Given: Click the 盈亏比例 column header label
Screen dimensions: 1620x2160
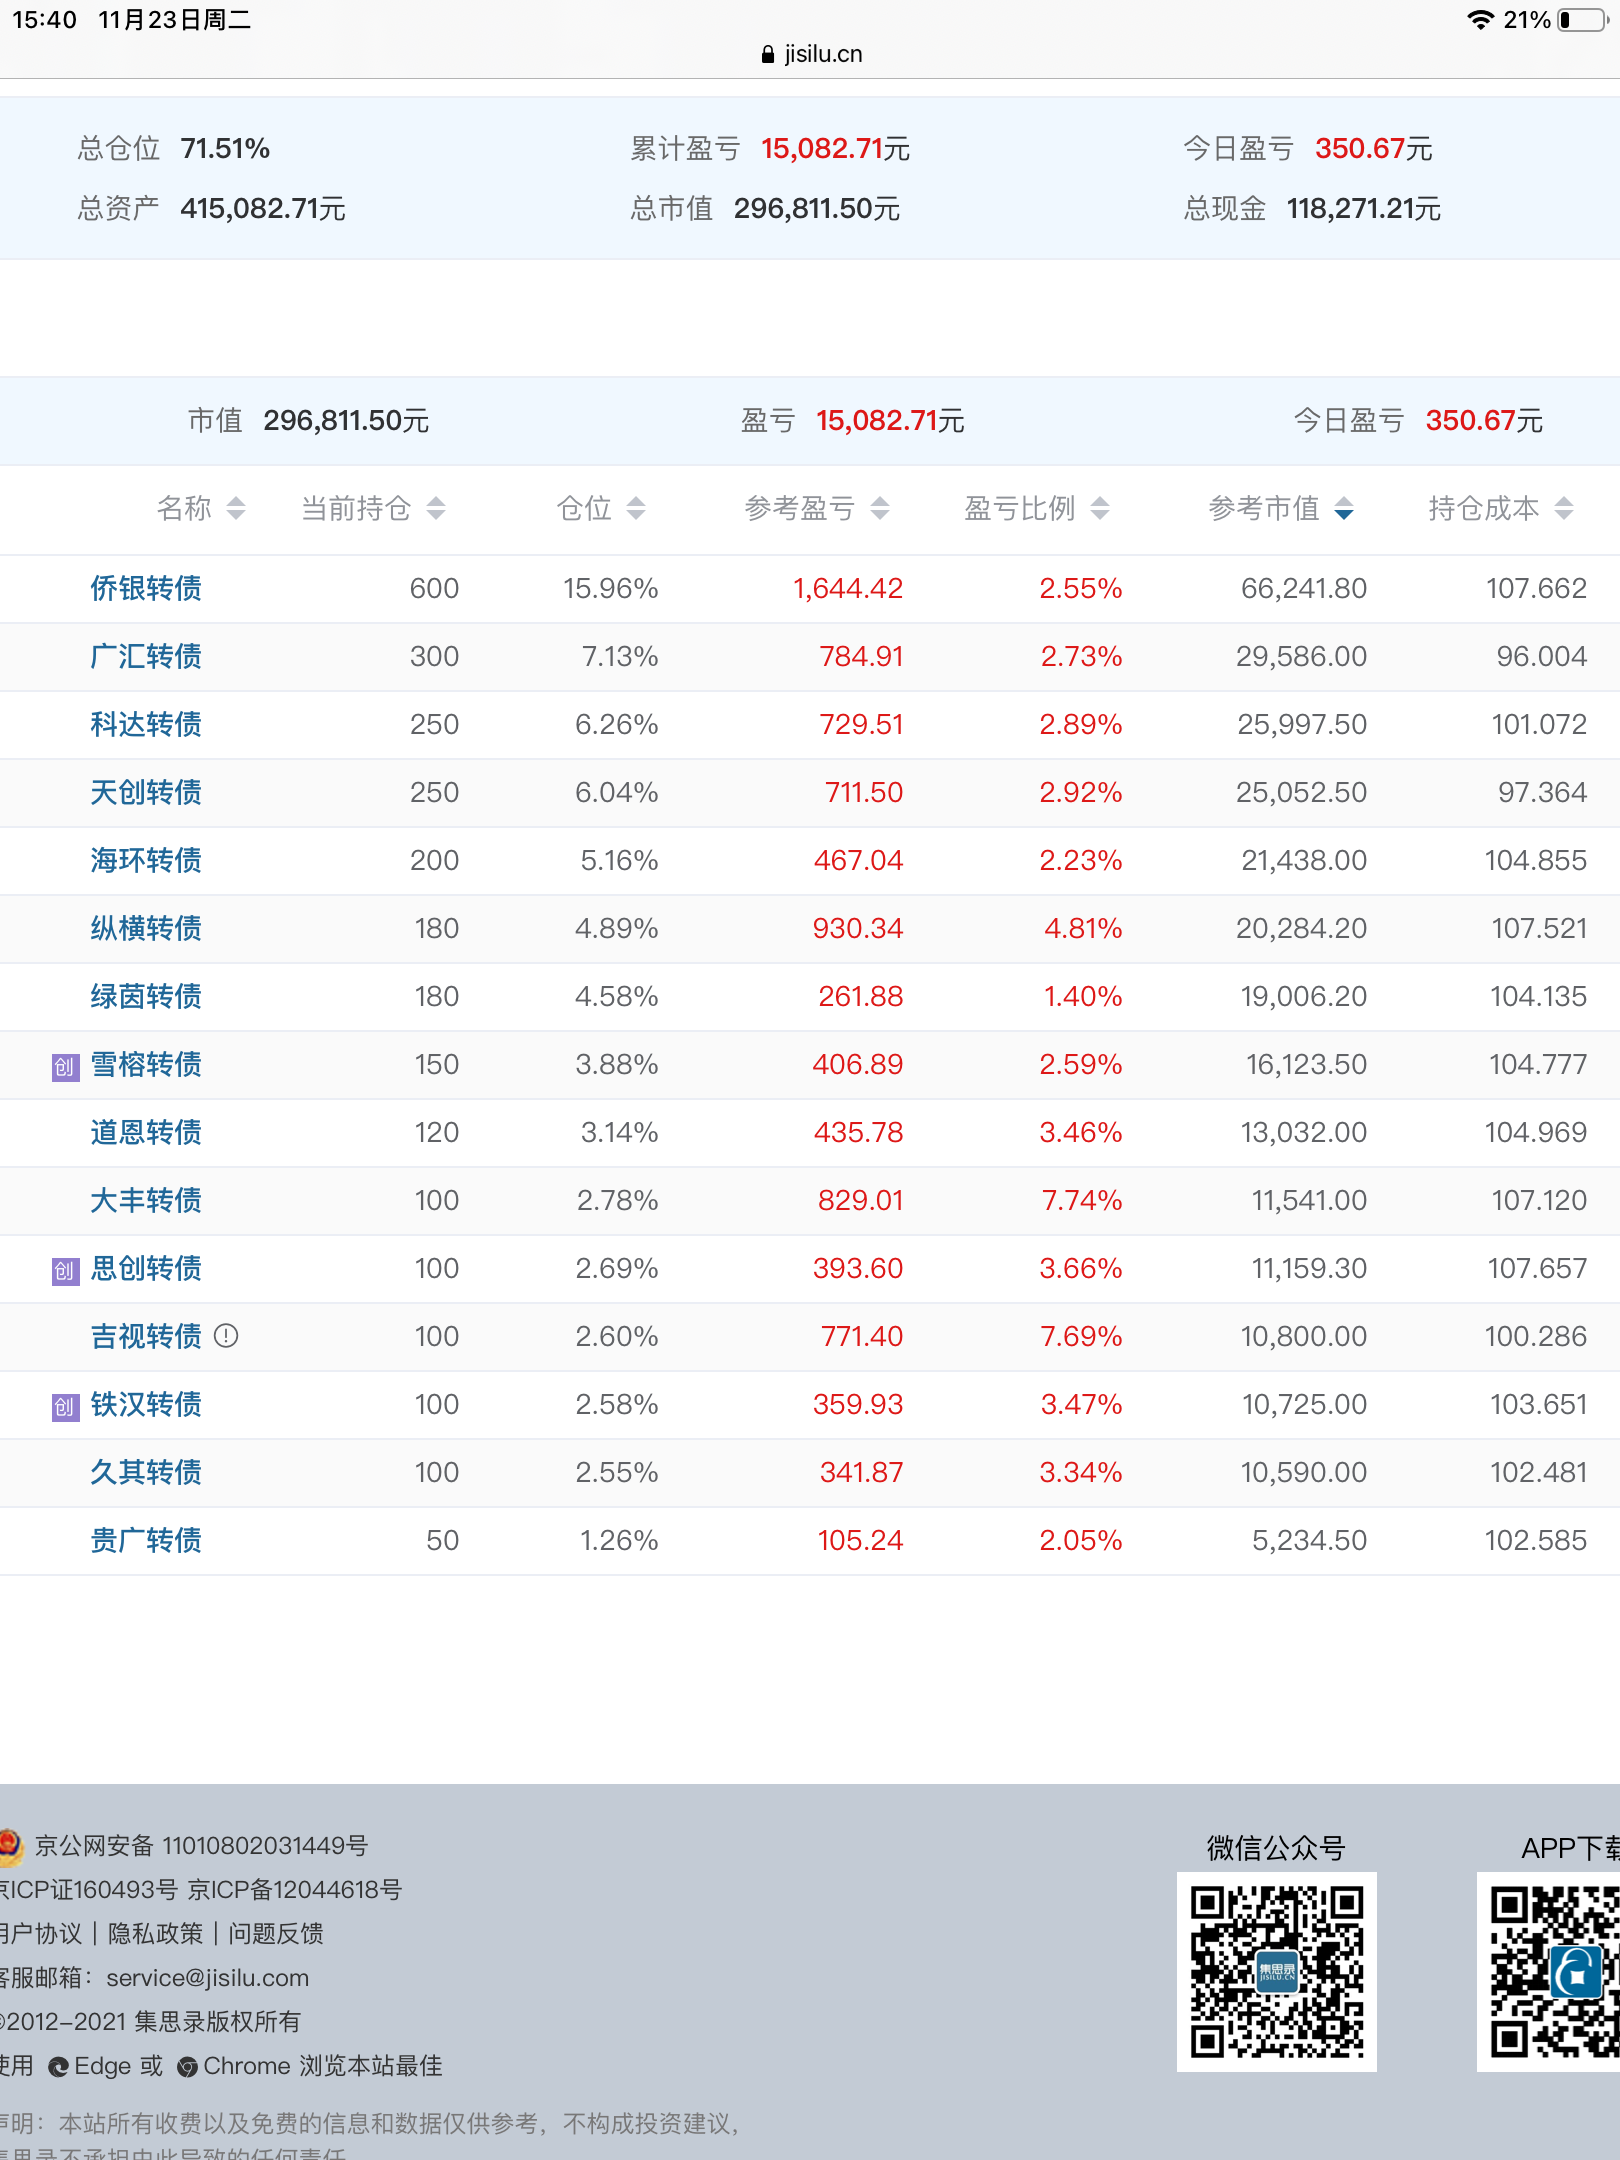Looking at the screenshot, I should pyautogui.click(x=1020, y=508).
